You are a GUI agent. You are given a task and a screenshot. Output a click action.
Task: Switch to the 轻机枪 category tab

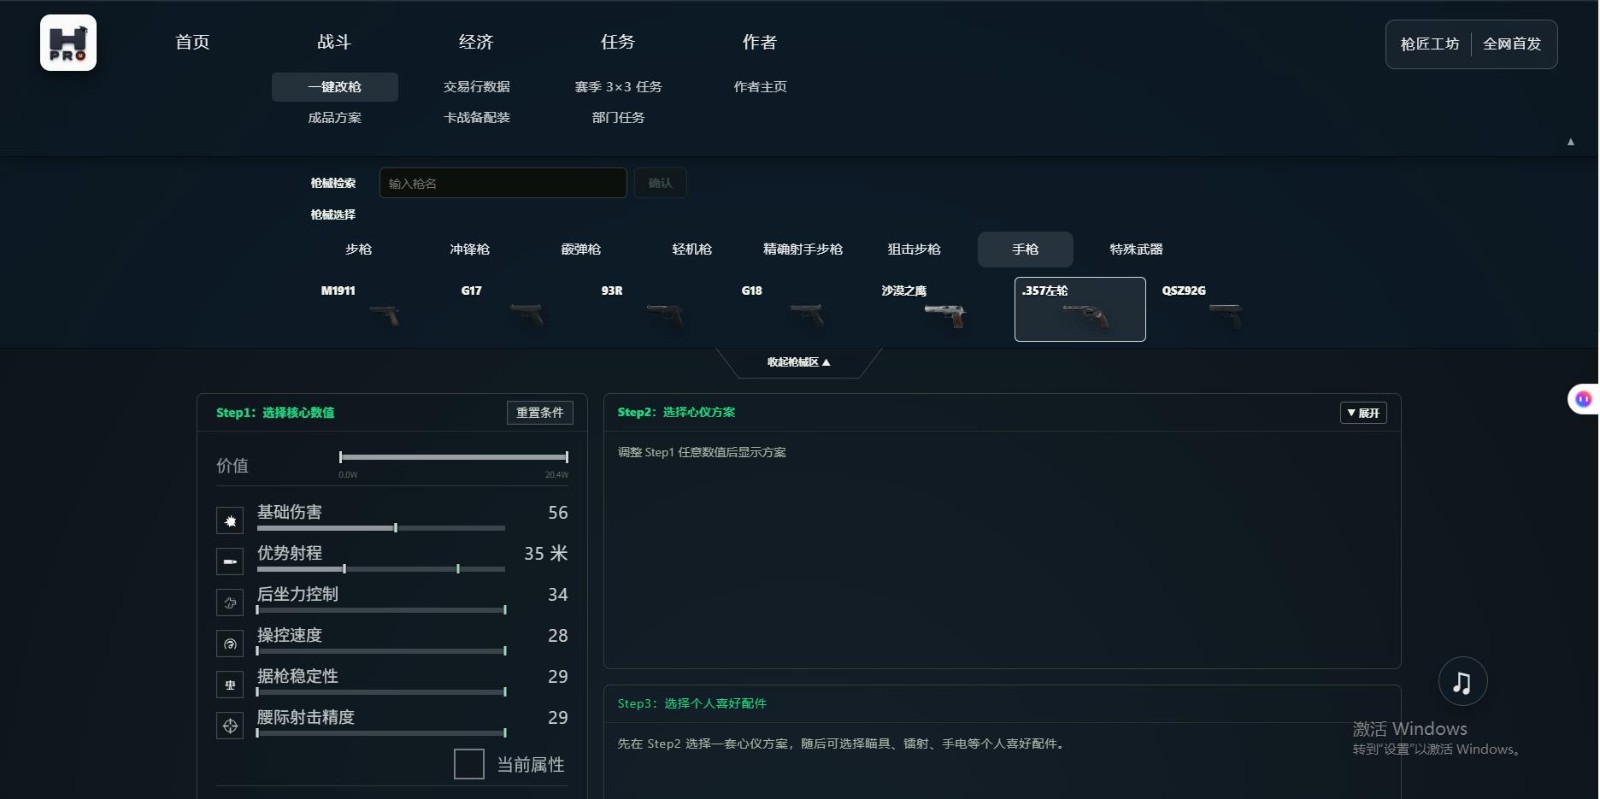coord(692,249)
